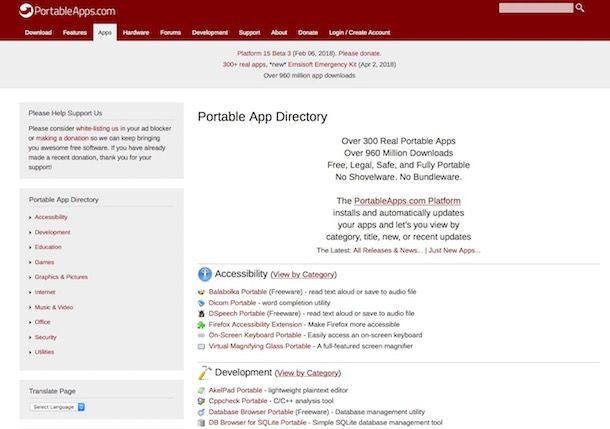Image resolution: width=610 pixels, height=429 pixels.
Task: Click the PortableApps.com logo
Action: [x=67, y=11]
